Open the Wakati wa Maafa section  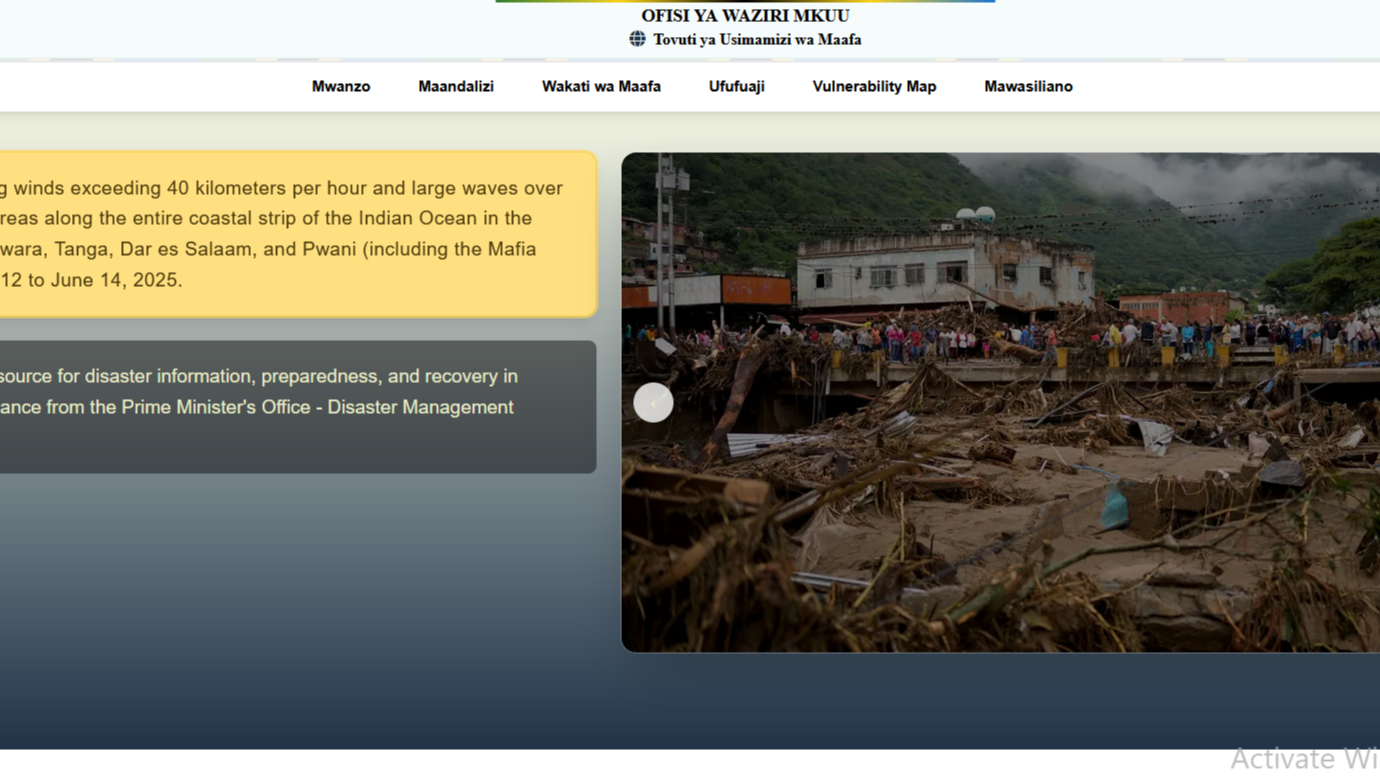[x=601, y=86]
